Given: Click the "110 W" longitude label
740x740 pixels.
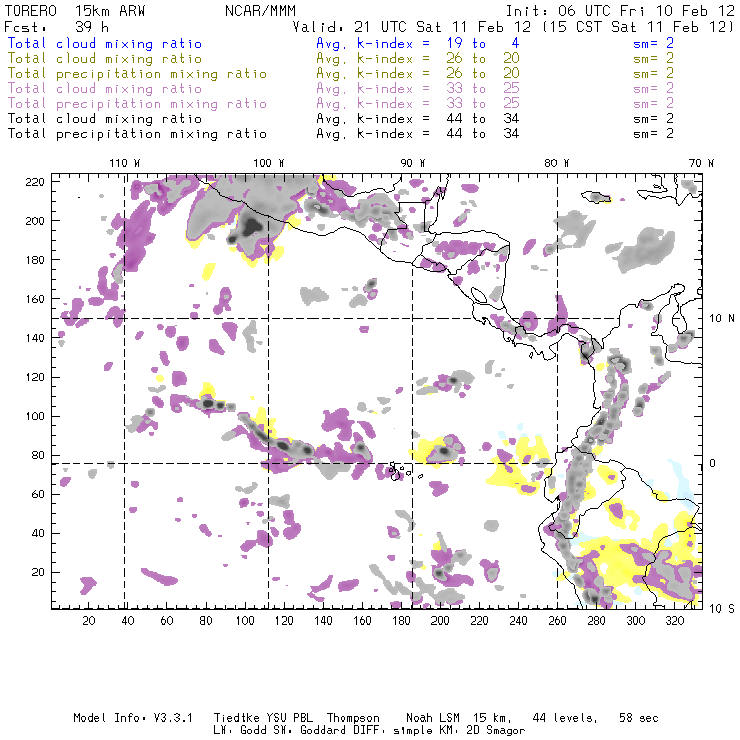Looking at the screenshot, I should click(125, 163).
